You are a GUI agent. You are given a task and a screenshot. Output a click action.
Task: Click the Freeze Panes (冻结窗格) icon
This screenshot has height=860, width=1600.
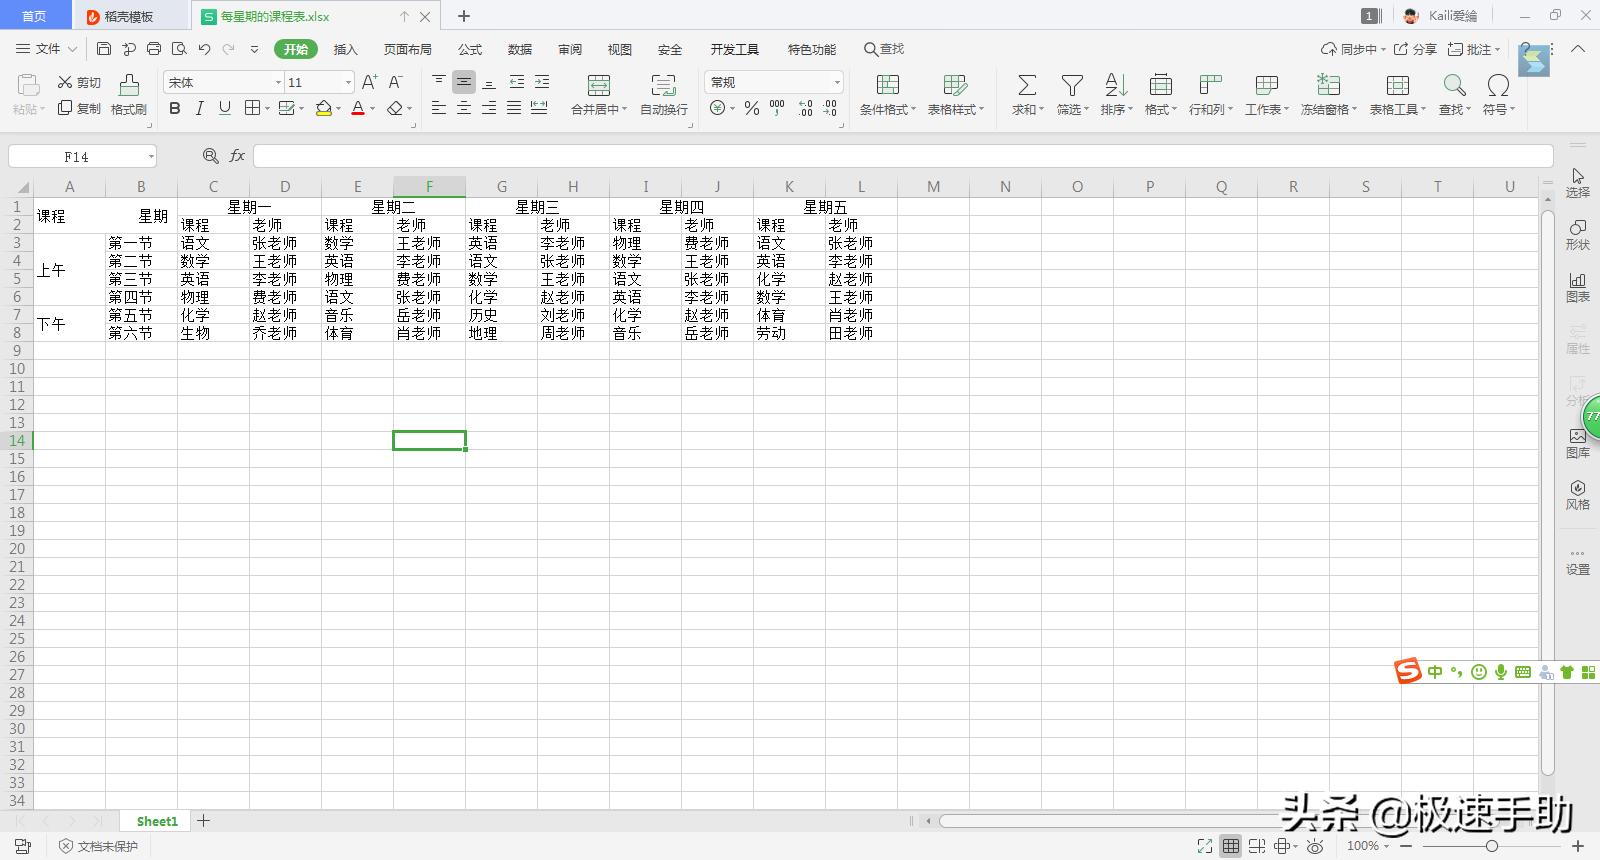click(1328, 86)
